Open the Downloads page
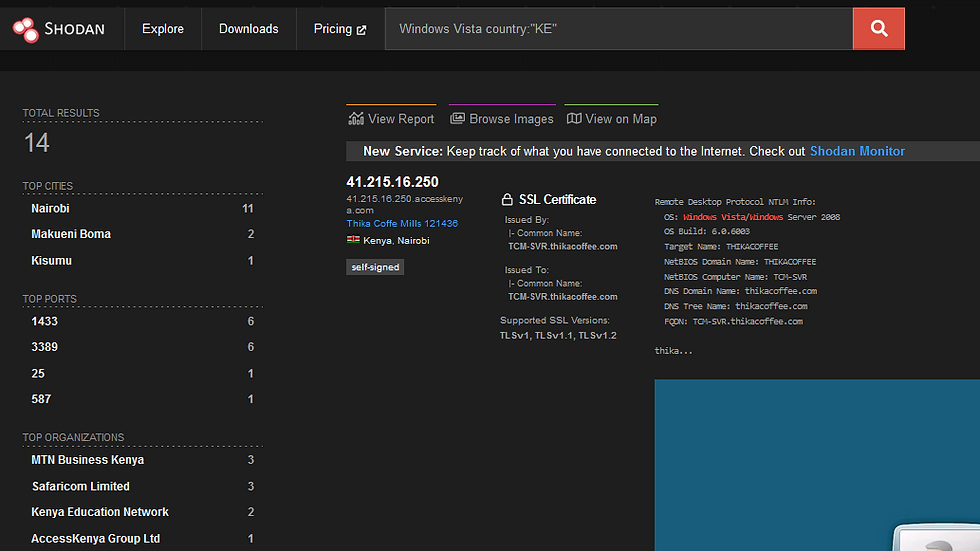 pos(249,29)
